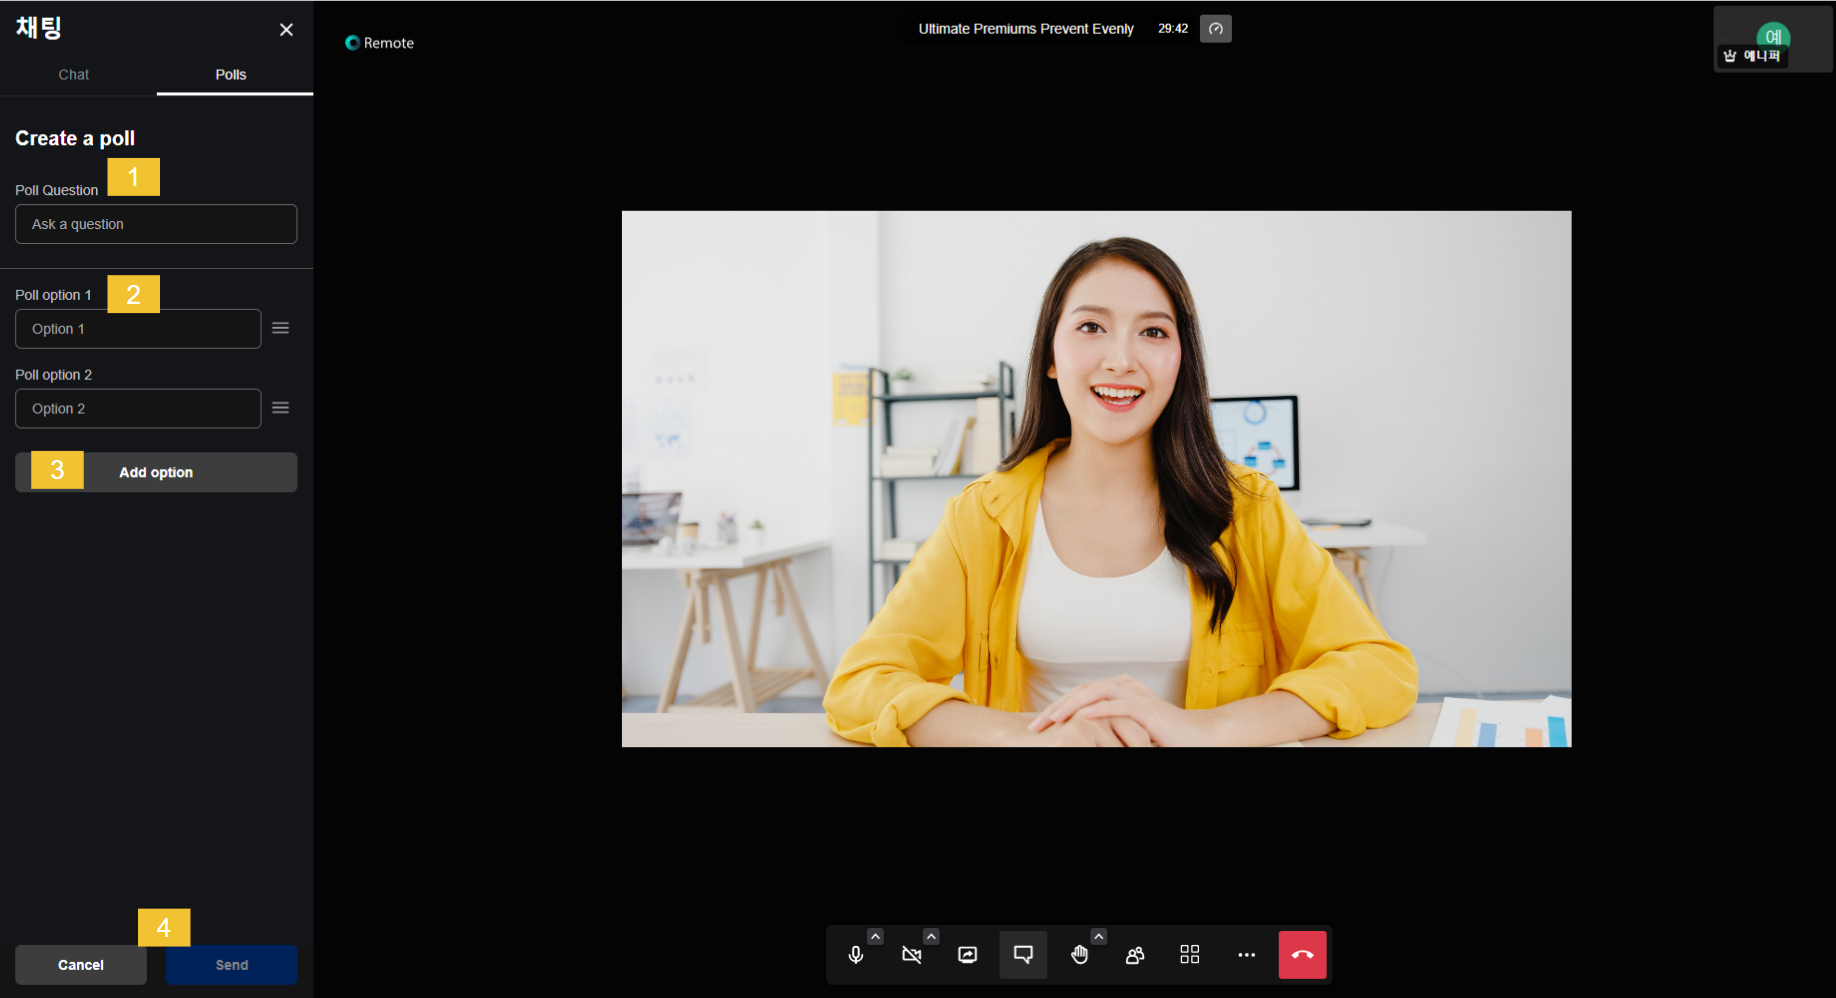Open the participants list
Image resolution: width=1836 pixels, height=998 pixels.
(x=1135, y=955)
